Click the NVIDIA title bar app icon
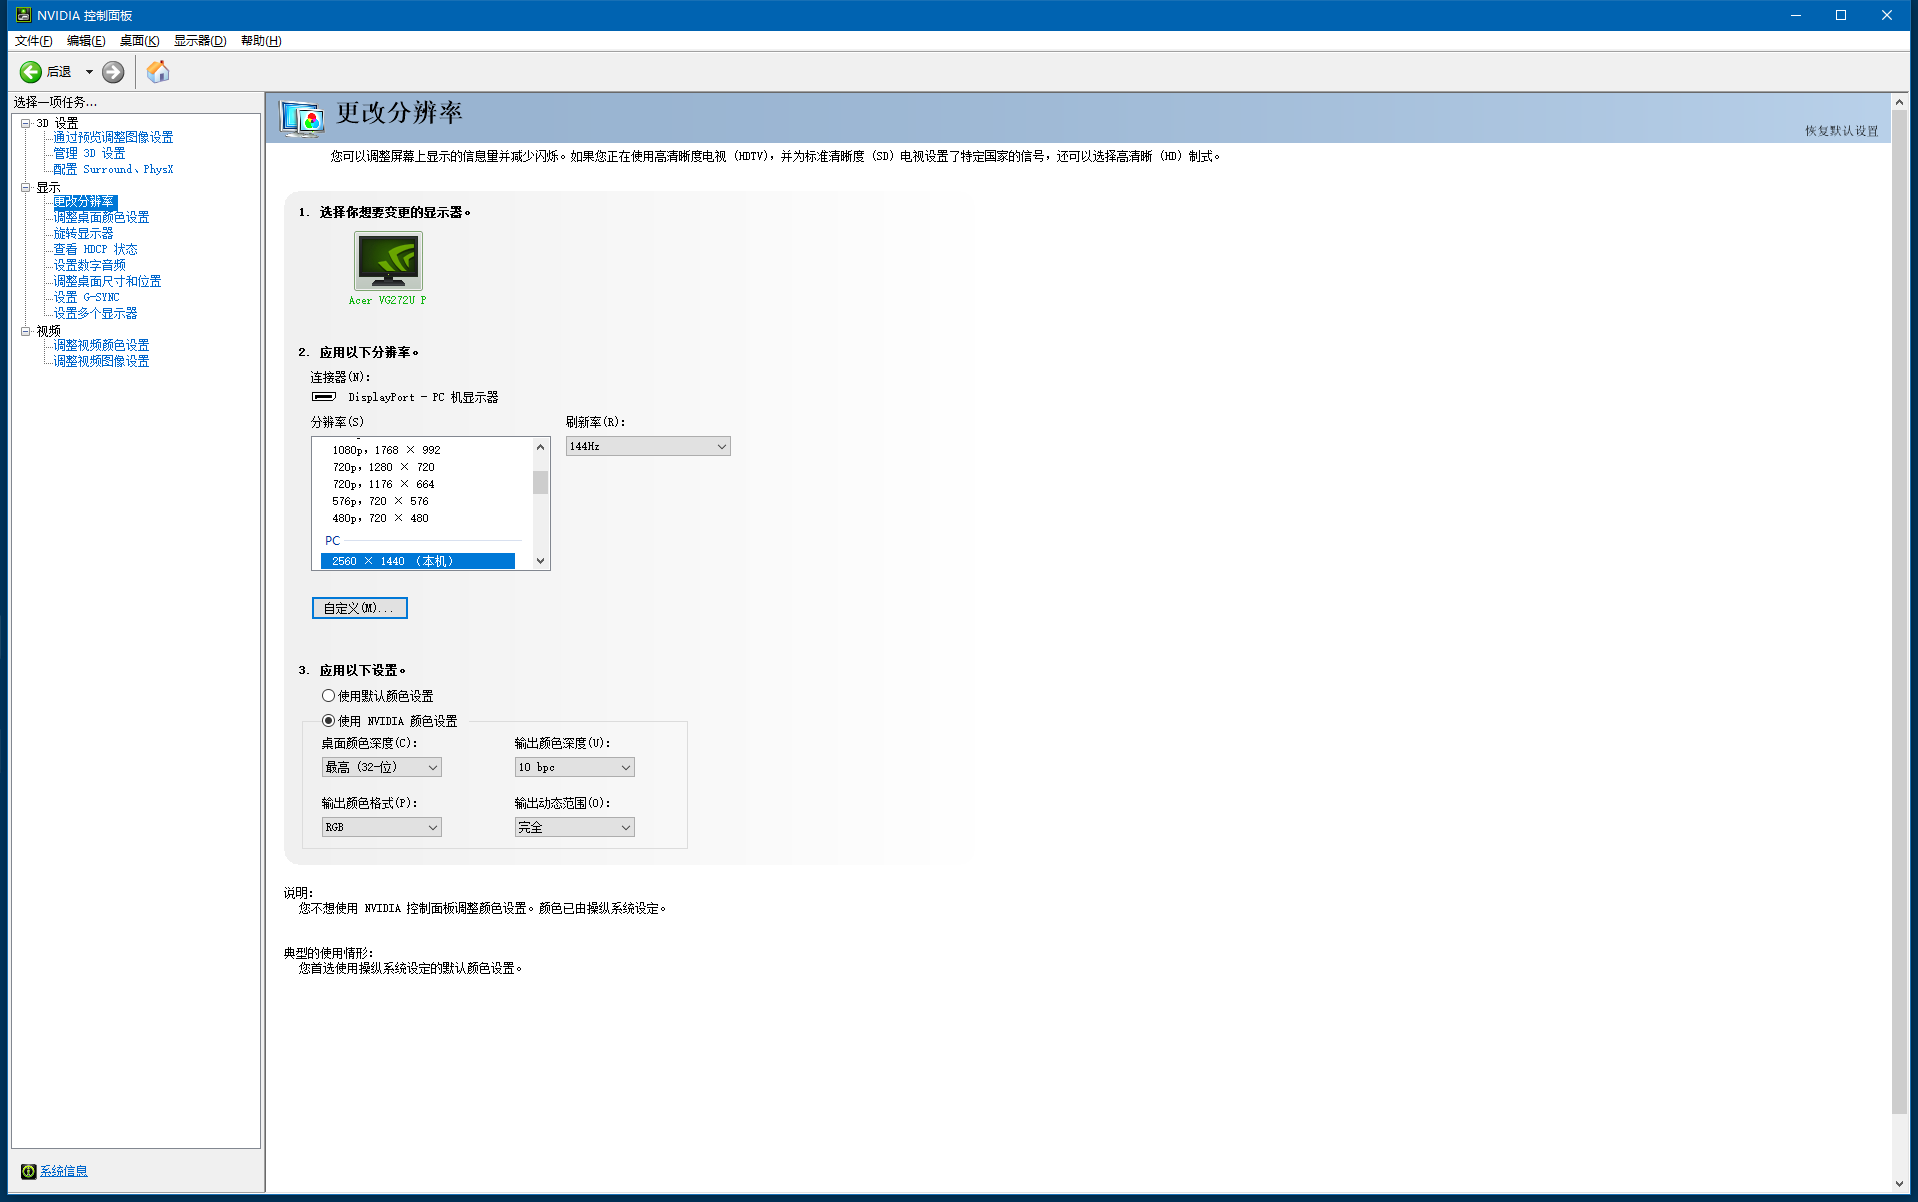 tap(23, 15)
